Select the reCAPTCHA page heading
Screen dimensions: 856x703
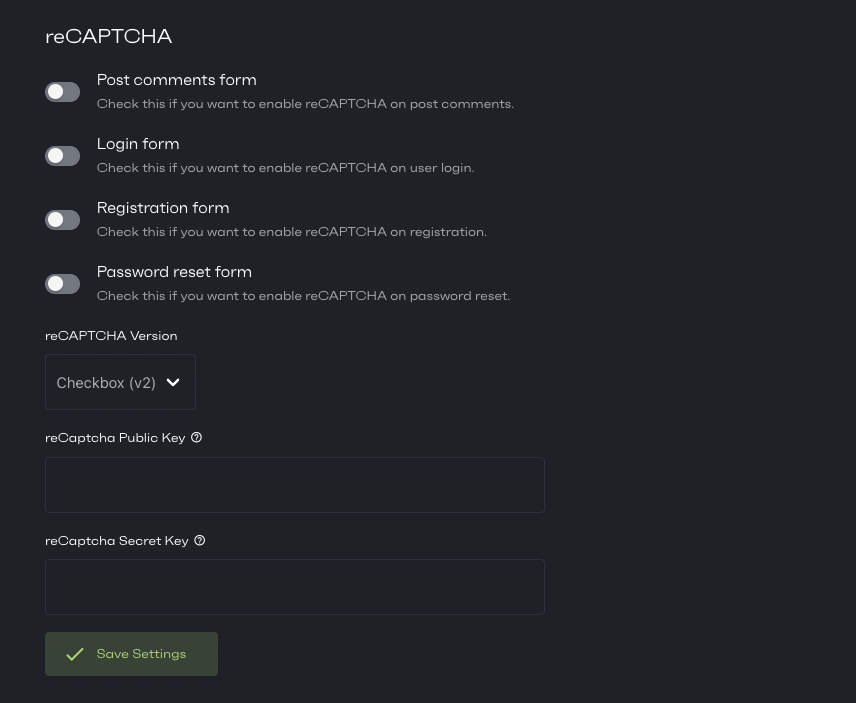point(108,36)
